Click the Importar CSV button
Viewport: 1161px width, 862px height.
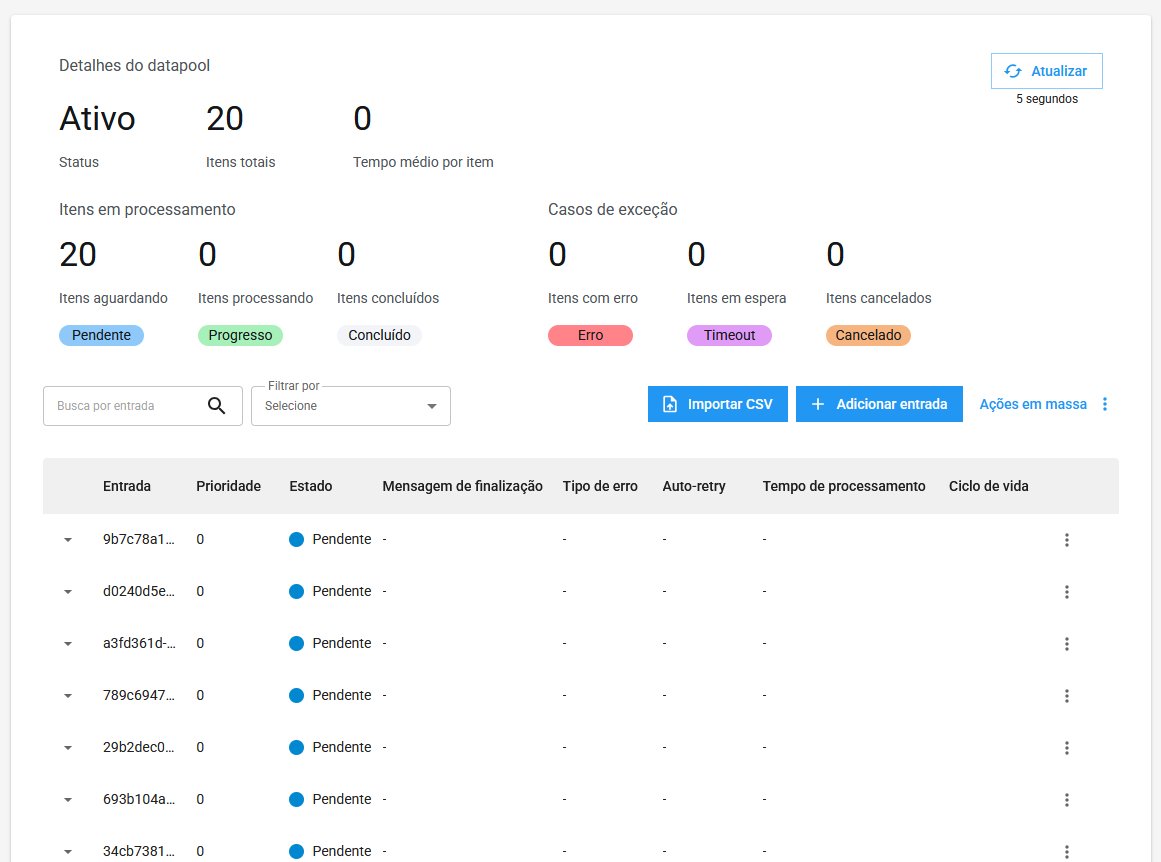[x=717, y=404]
